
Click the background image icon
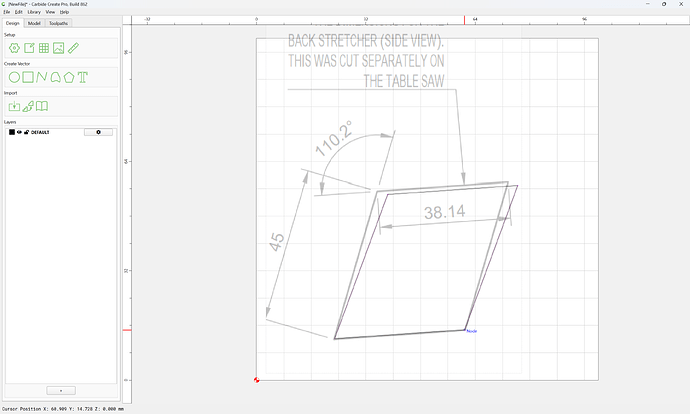click(59, 48)
